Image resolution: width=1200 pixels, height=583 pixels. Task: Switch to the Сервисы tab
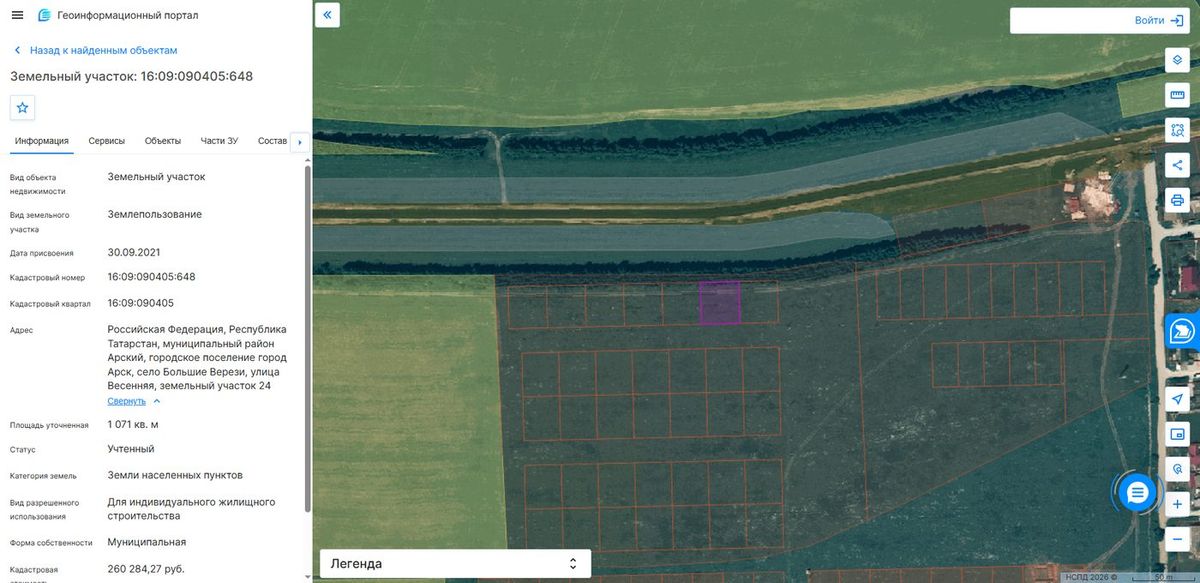[106, 141]
